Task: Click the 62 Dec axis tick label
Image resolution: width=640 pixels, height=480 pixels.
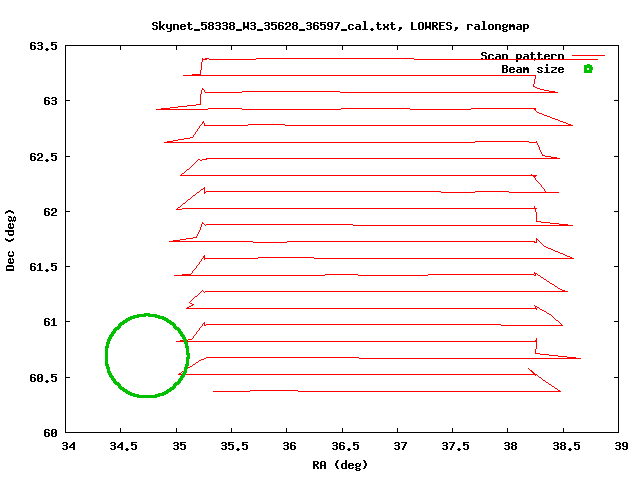Action: (50, 212)
